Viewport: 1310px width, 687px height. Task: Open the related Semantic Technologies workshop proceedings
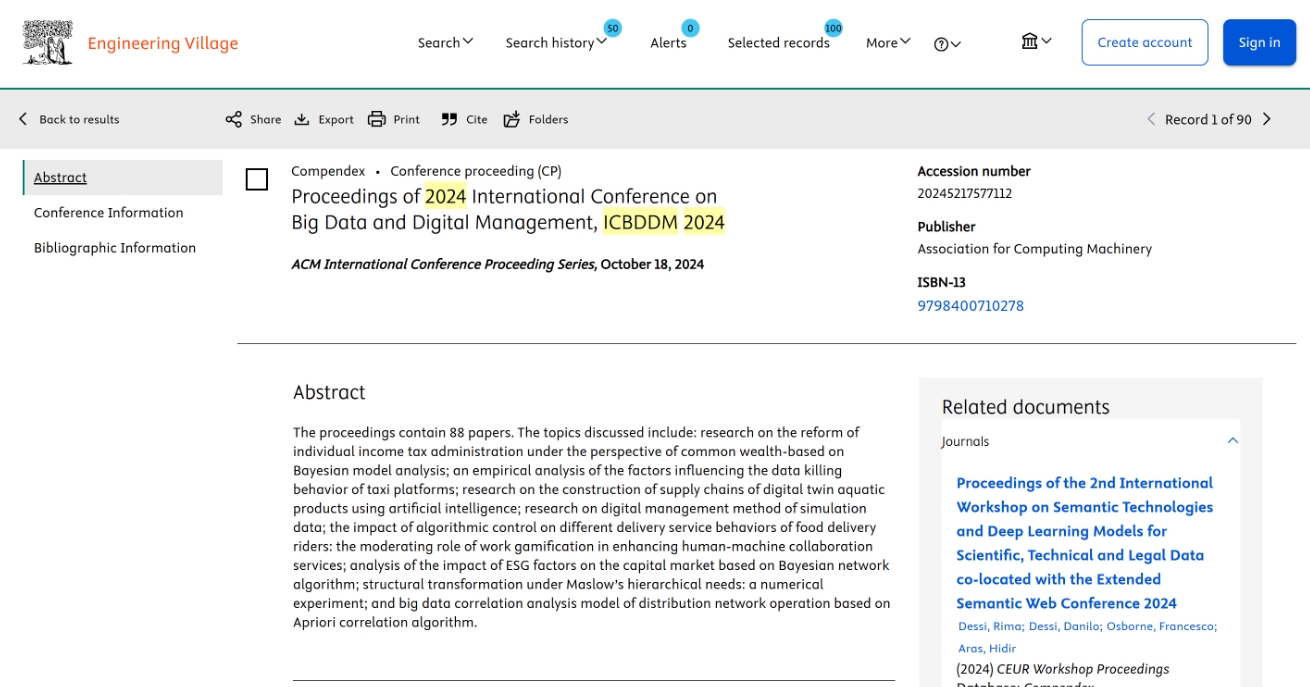(1085, 543)
